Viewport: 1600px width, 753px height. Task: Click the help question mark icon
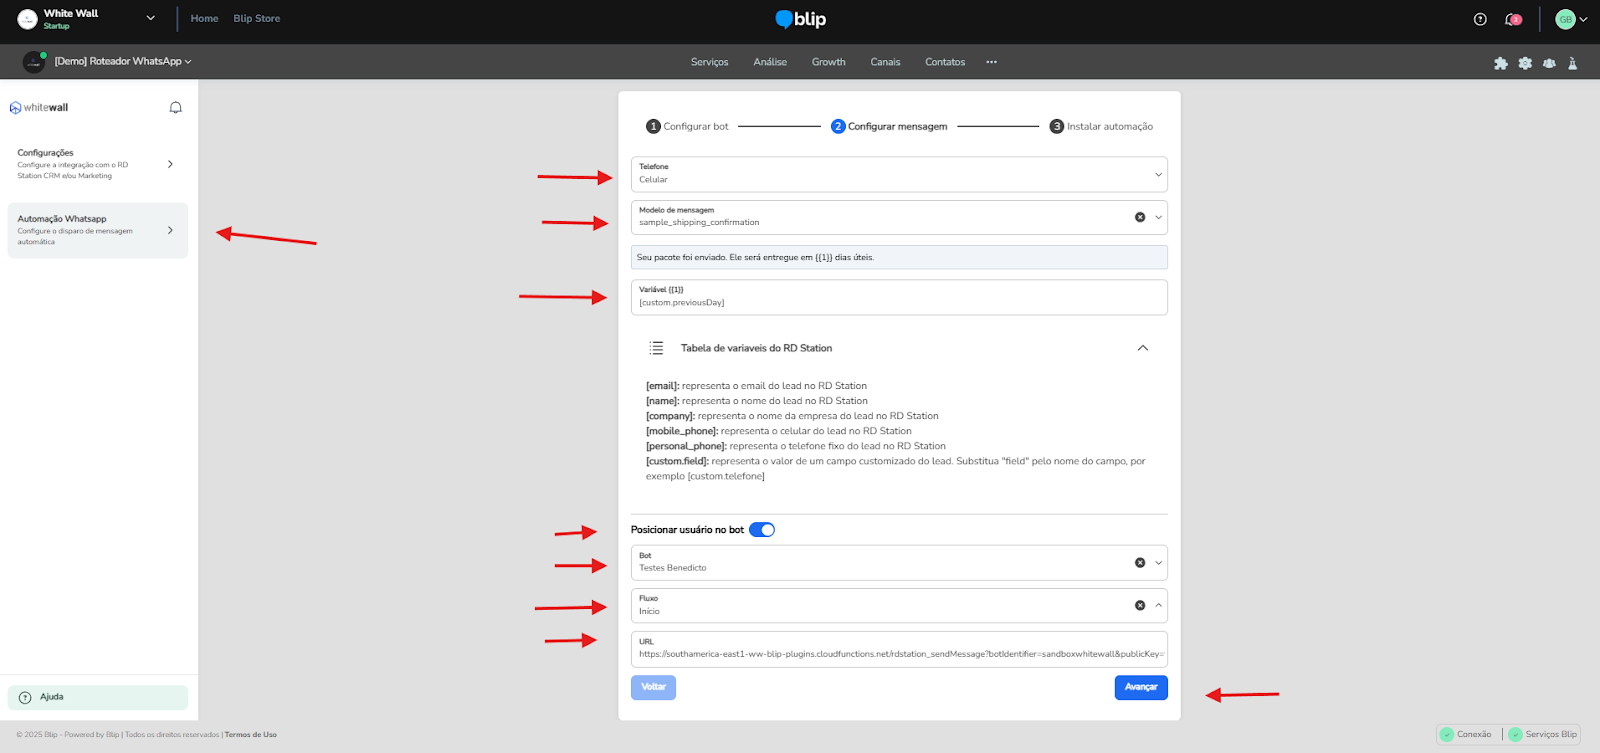1480,19
